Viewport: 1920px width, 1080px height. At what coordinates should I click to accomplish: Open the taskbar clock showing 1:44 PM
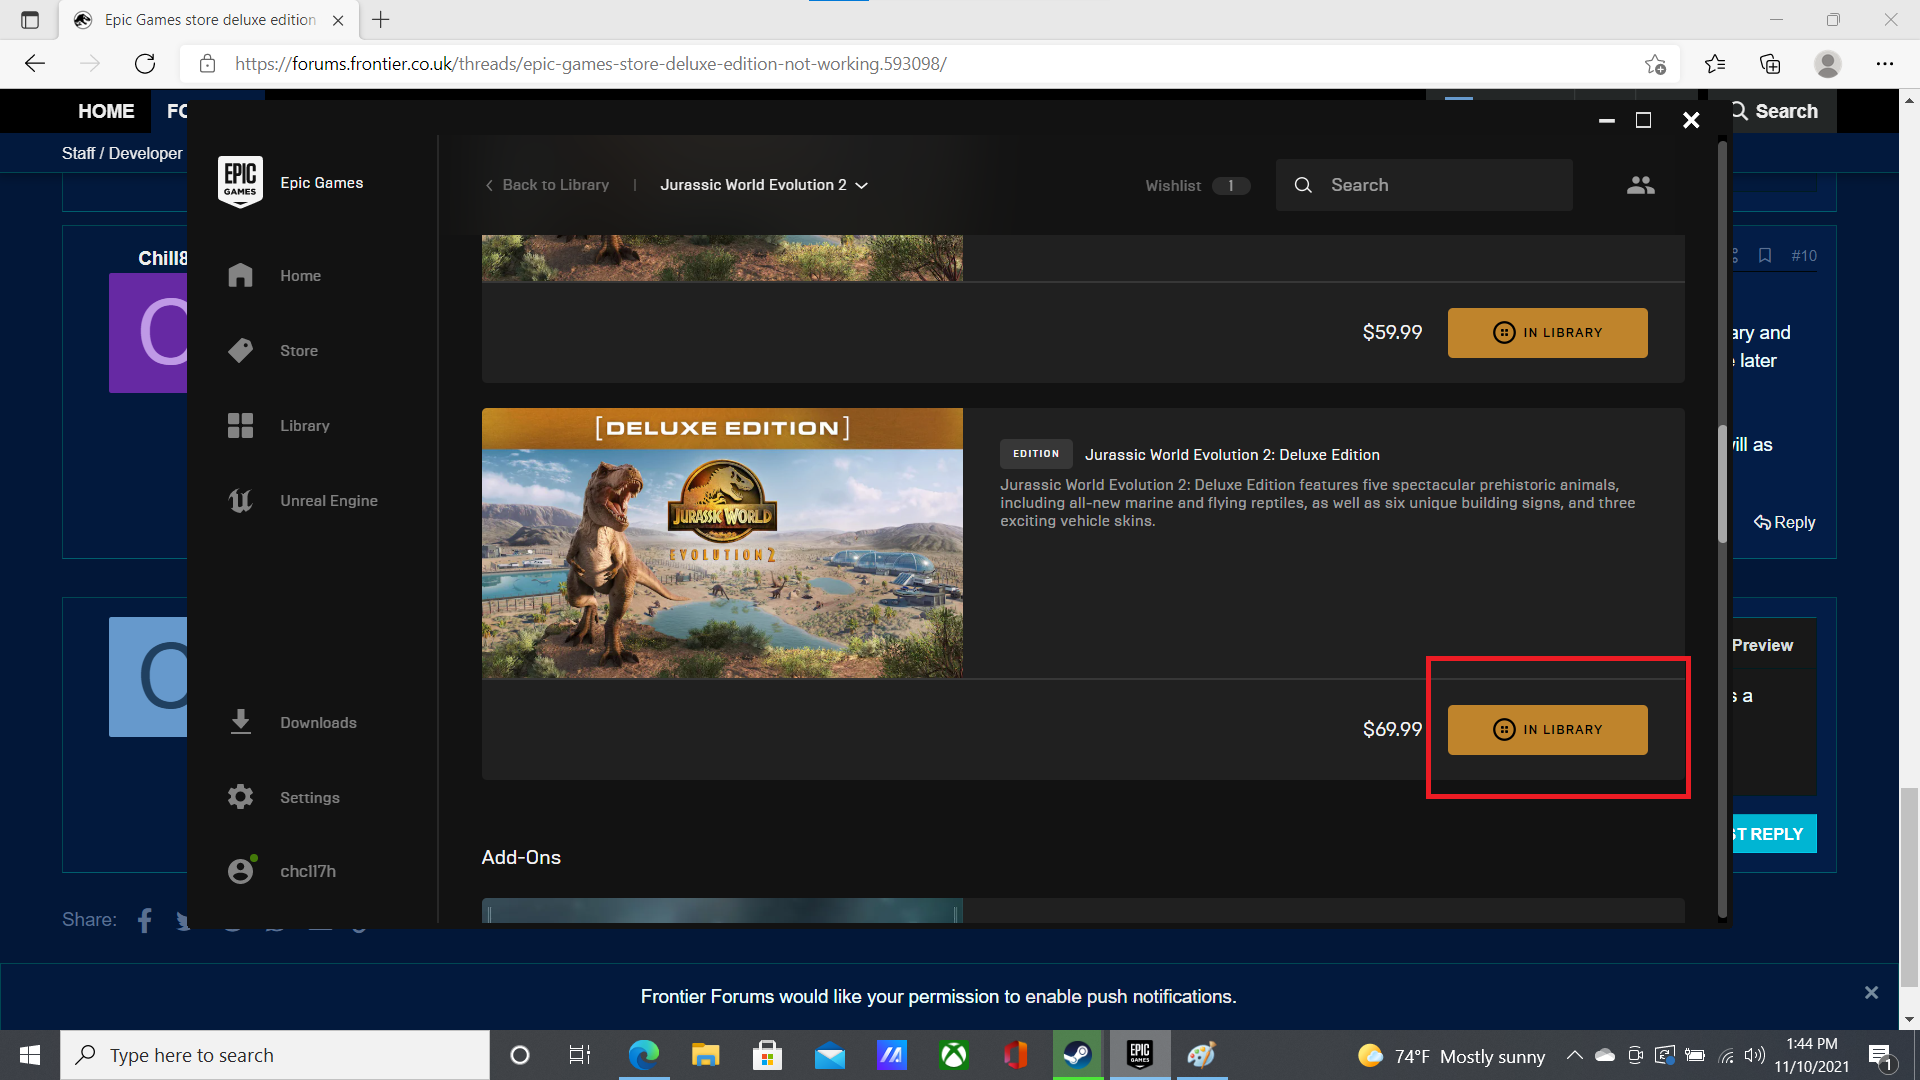[1812, 1055]
